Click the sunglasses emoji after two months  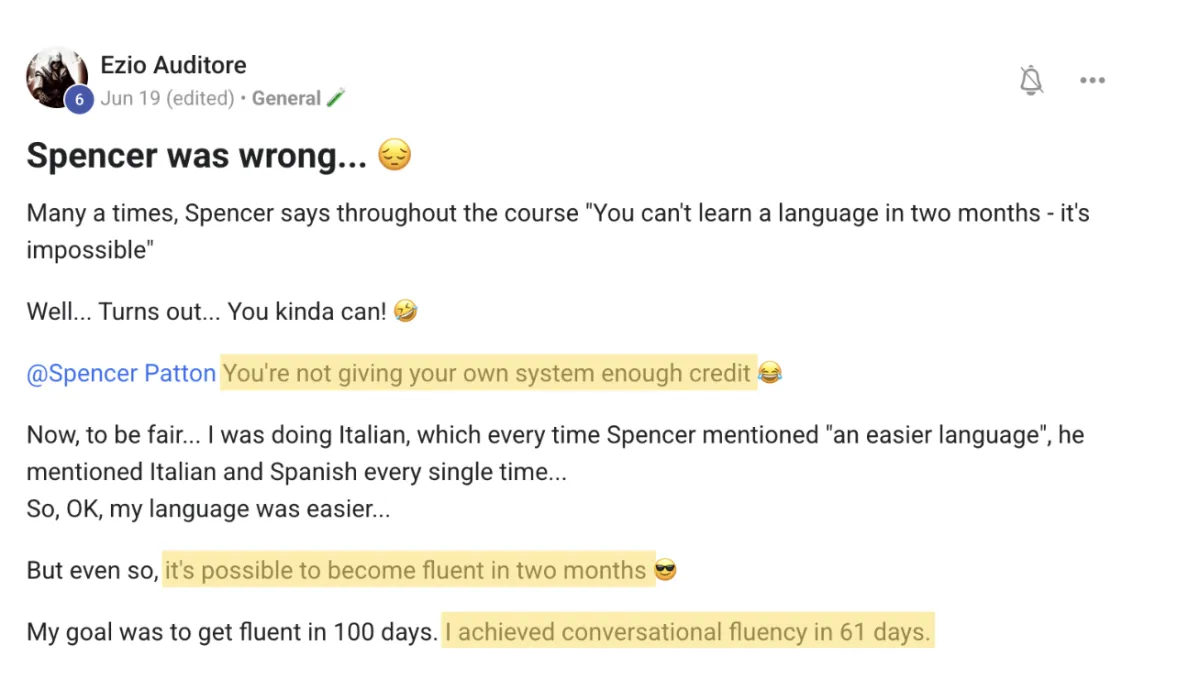click(665, 571)
